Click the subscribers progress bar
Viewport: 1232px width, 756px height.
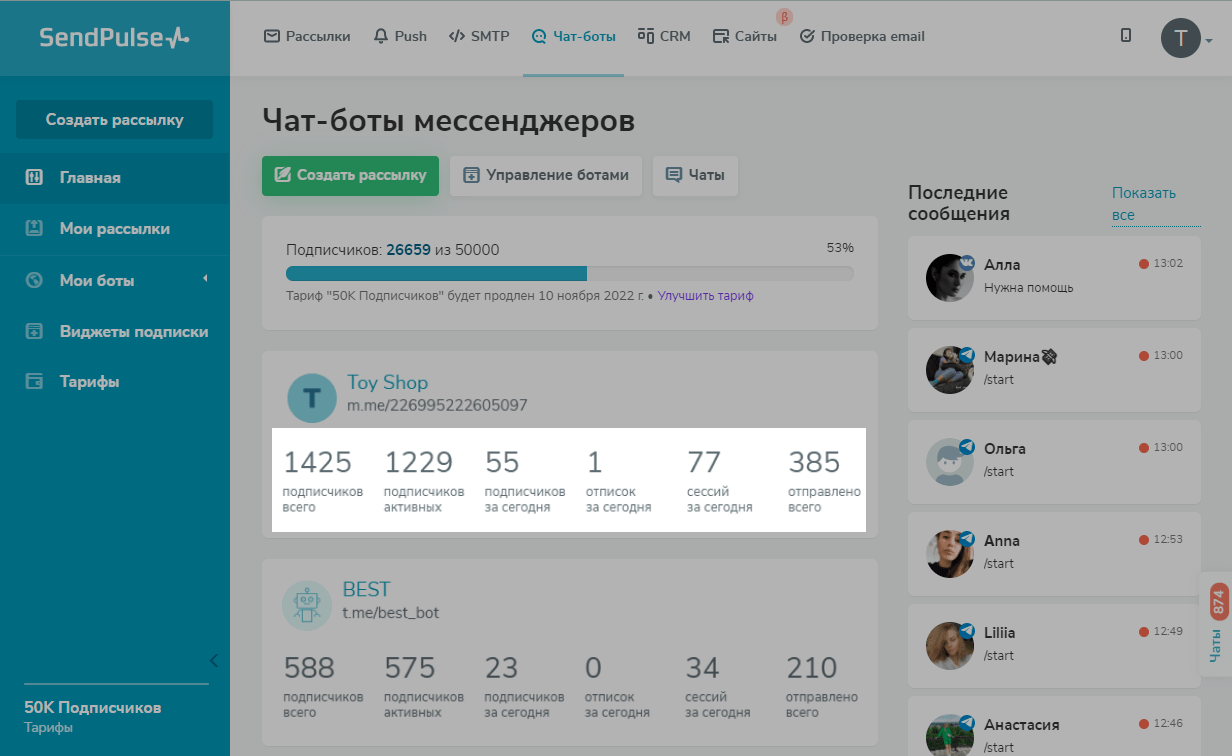[570, 273]
